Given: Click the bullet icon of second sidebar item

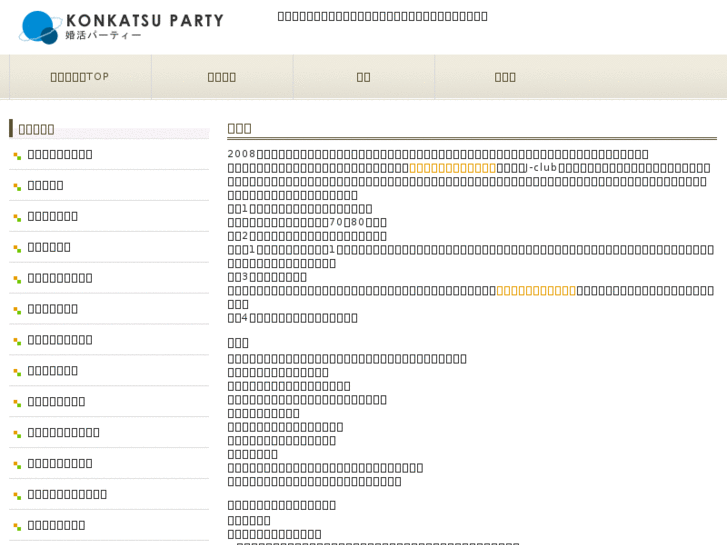Looking at the screenshot, I should coord(17,186).
